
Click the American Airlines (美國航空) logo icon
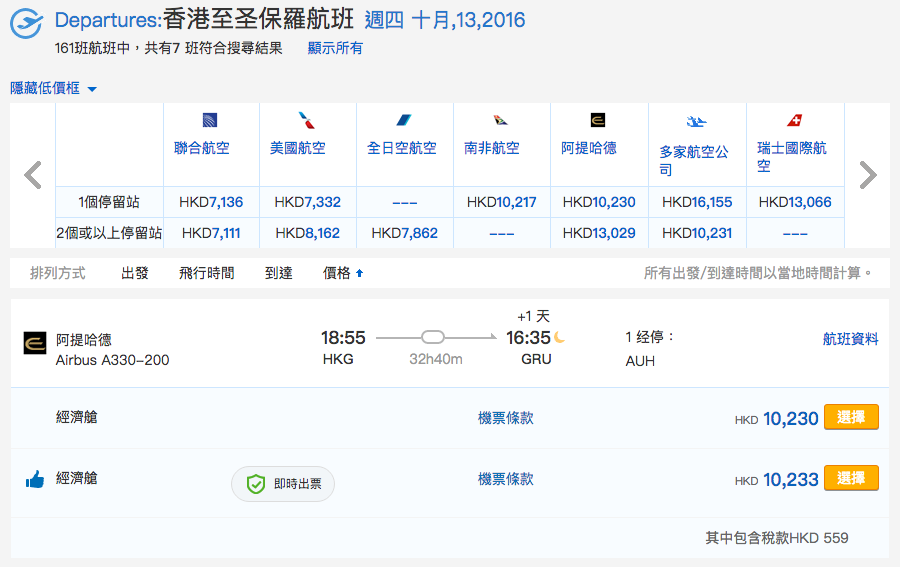pos(307,120)
